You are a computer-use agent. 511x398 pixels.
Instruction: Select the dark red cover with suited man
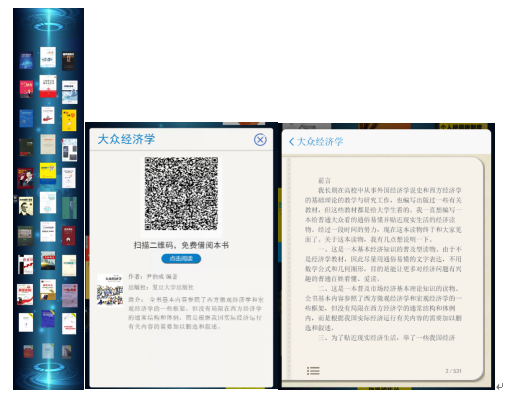click(x=25, y=178)
